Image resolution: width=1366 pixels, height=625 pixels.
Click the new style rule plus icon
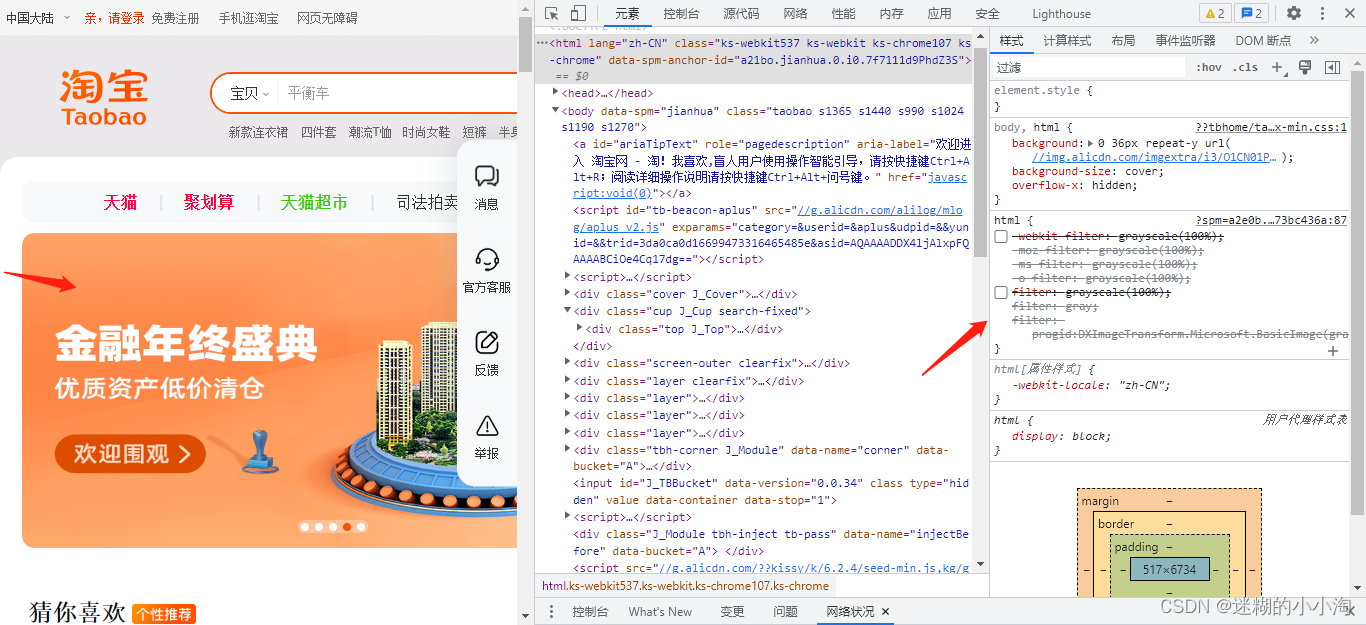click(x=1277, y=67)
